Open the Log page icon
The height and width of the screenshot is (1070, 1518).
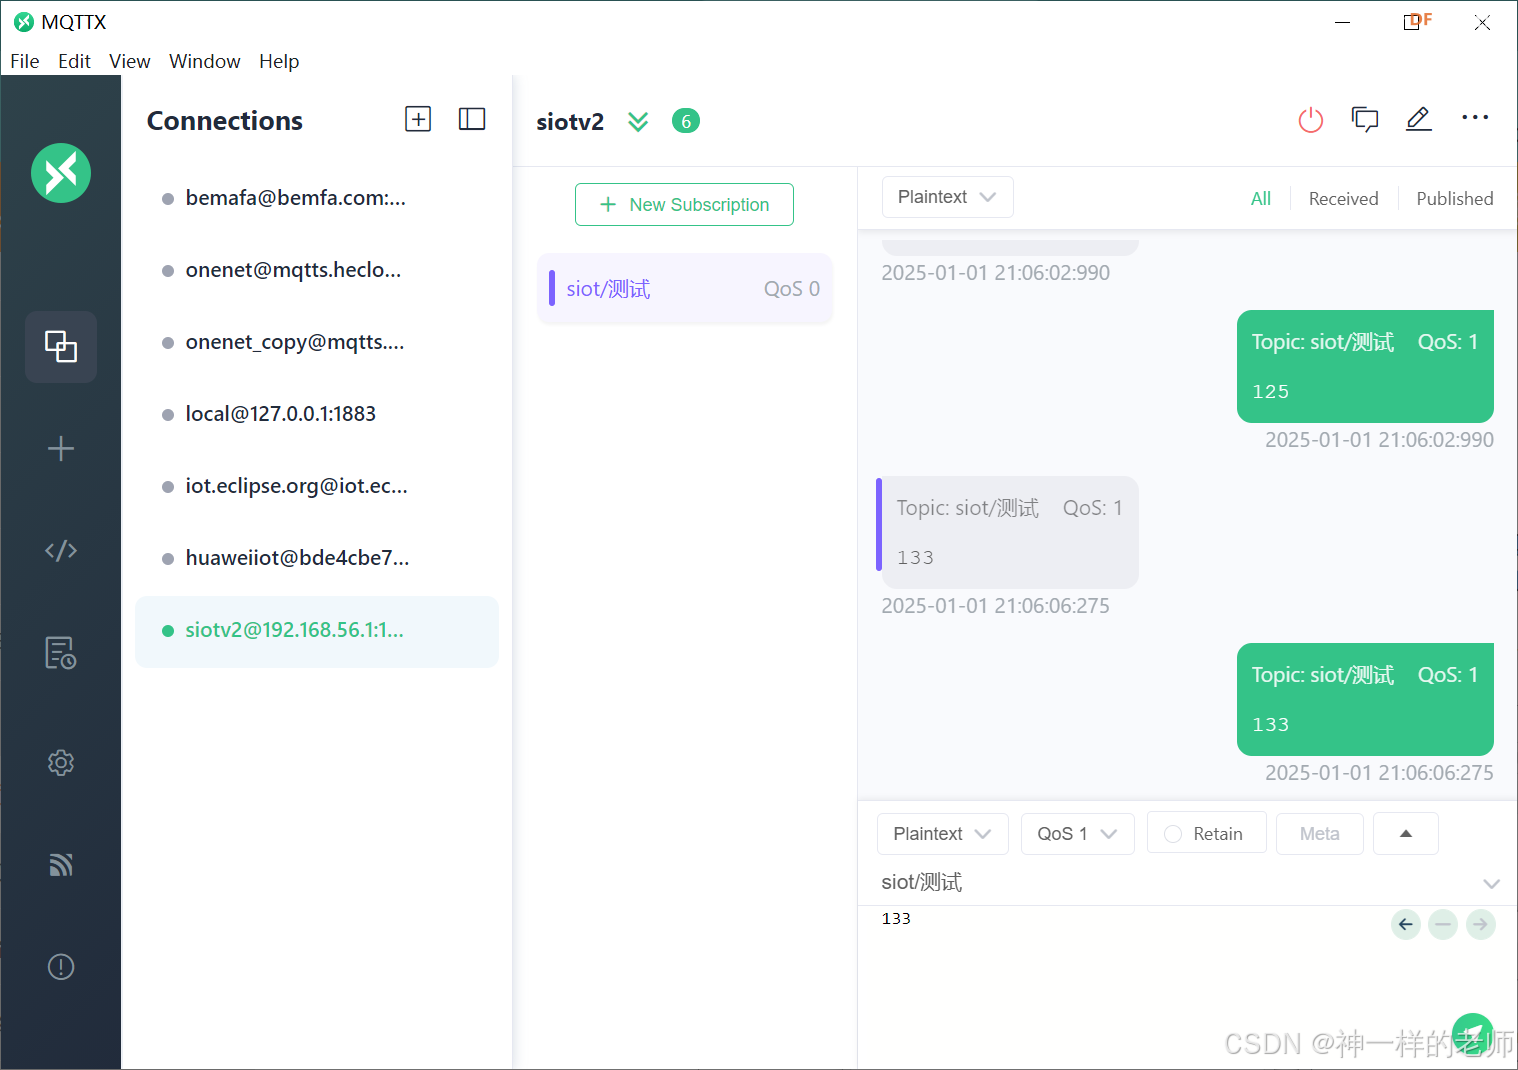[x=61, y=653]
